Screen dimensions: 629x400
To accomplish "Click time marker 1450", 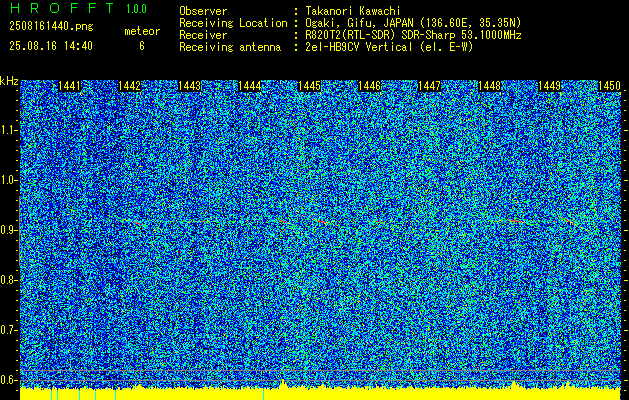I will [x=609, y=86].
